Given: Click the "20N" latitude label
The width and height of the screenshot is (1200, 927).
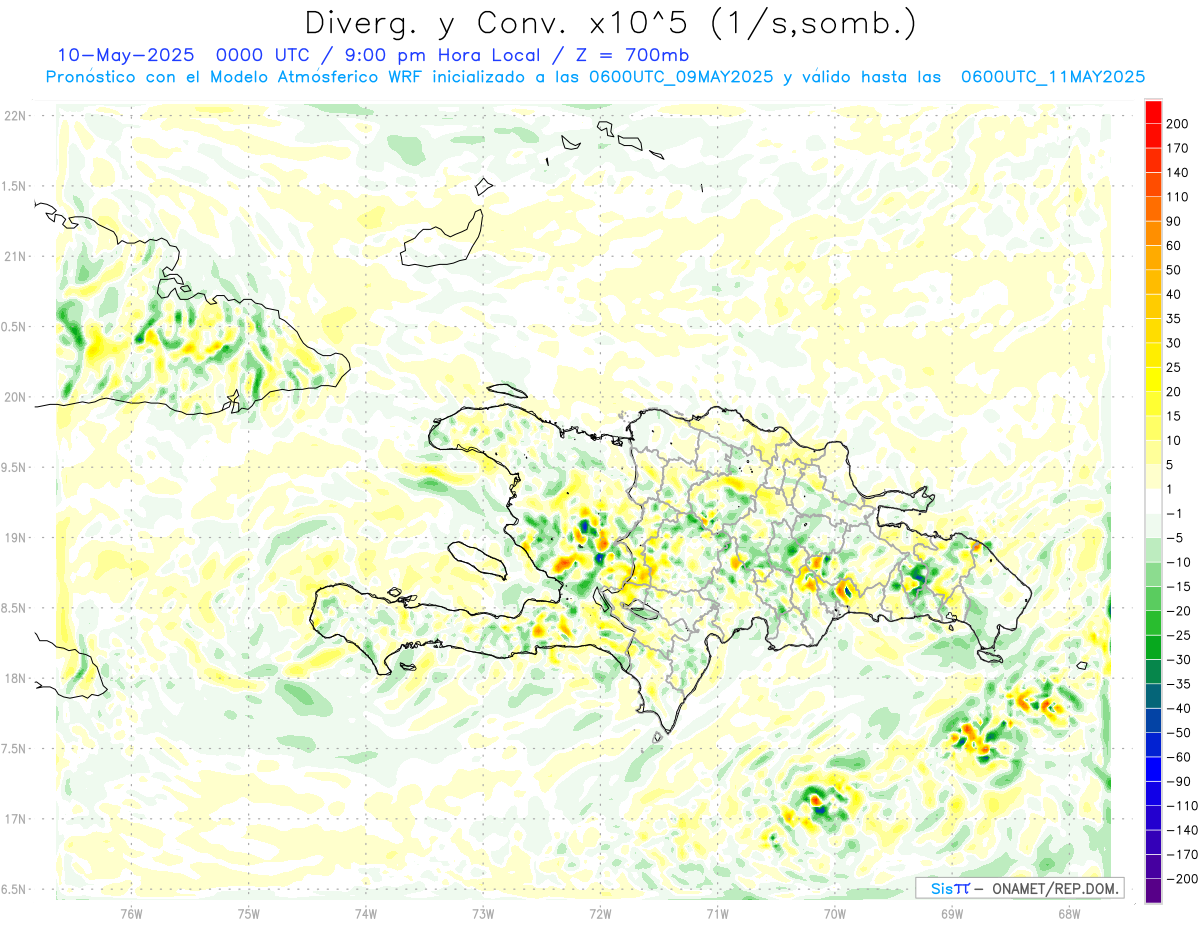Looking at the screenshot, I should click(15, 397).
